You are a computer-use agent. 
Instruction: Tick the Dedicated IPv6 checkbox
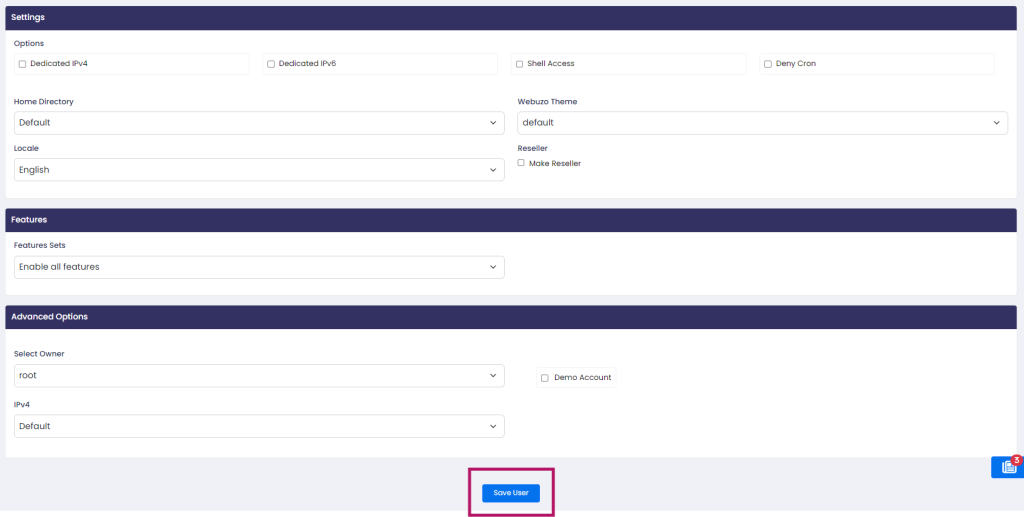271,64
